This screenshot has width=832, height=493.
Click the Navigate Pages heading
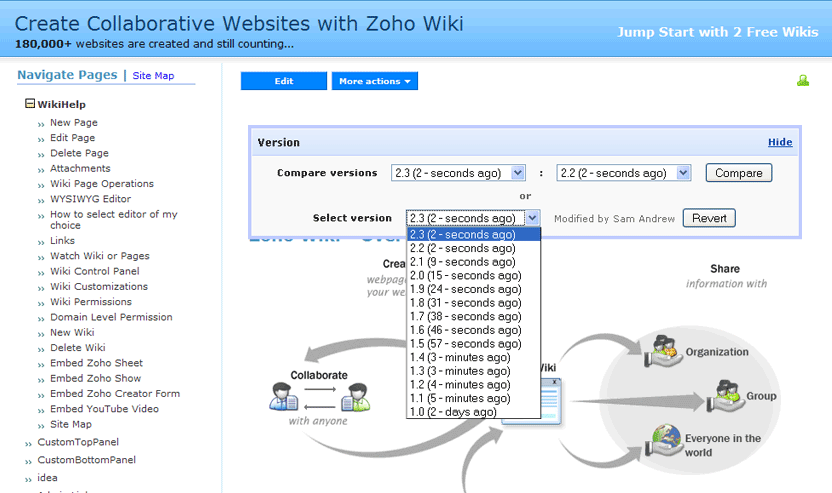[x=67, y=75]
